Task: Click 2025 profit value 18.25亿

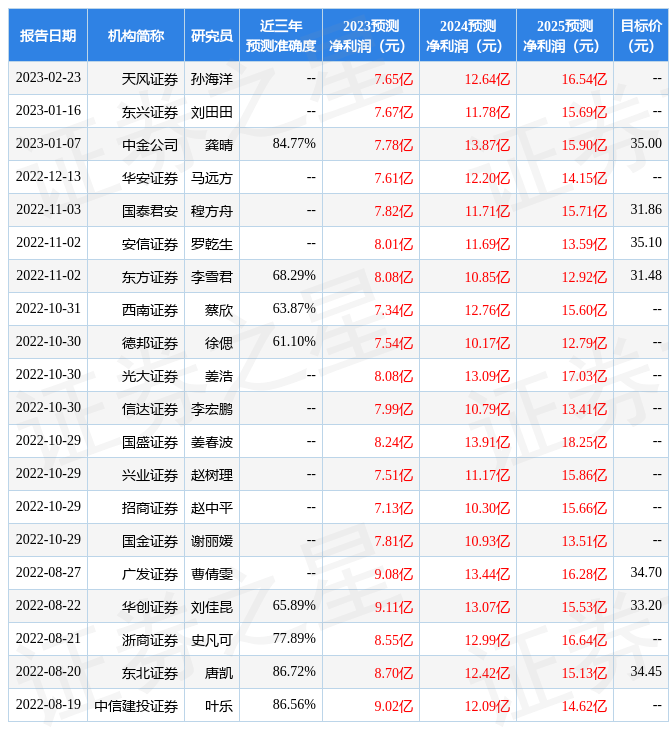Action: [584, 442]
